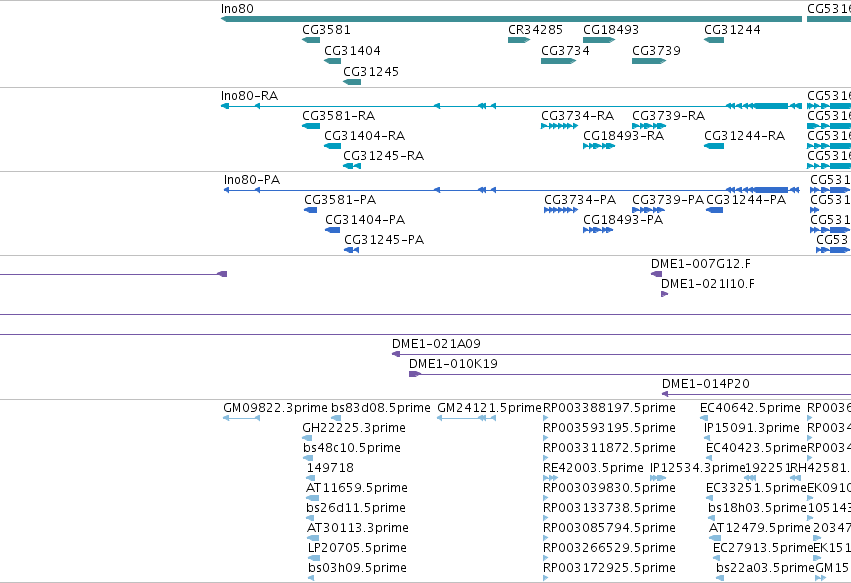Select the RE42003.5prime EST
851x583 pixels.
coord(550,478)
